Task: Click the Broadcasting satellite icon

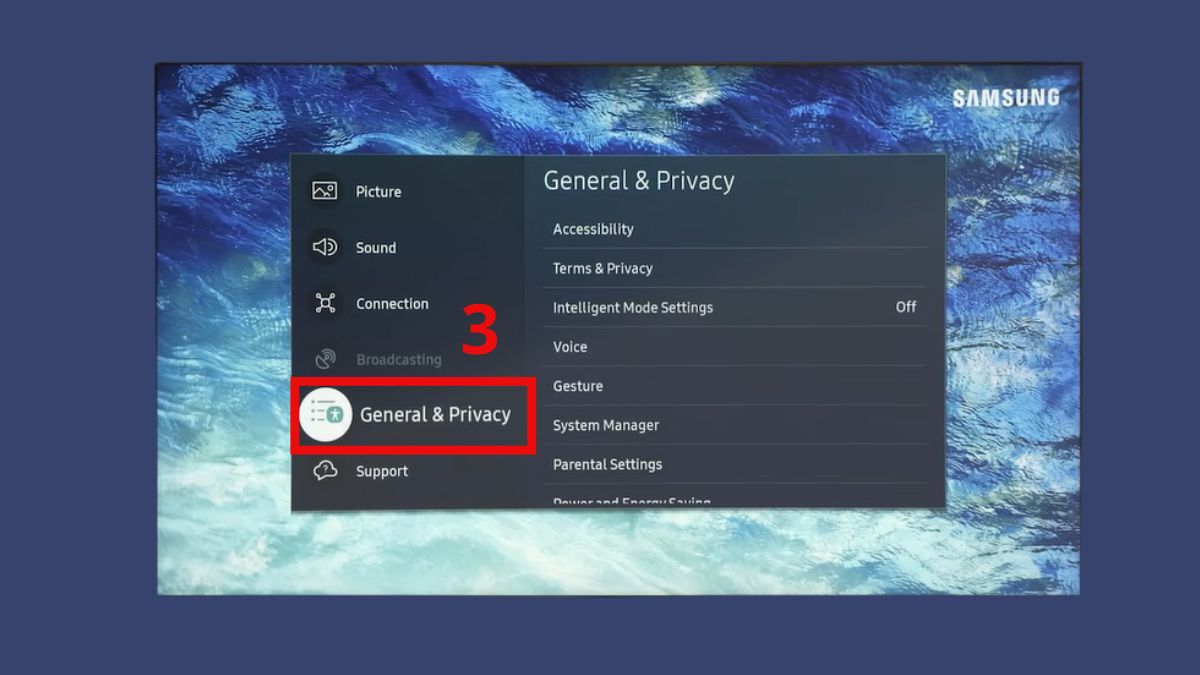Action: point(325,359)
